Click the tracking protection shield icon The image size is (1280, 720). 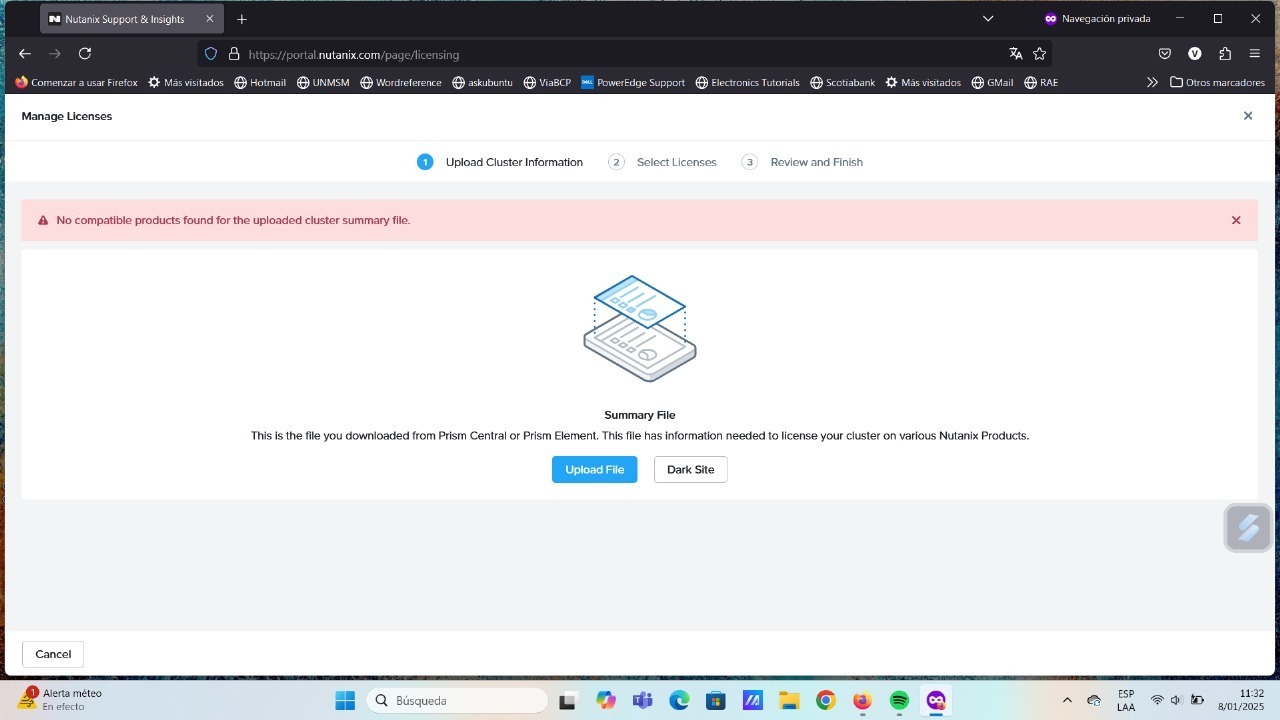(211, 54)
